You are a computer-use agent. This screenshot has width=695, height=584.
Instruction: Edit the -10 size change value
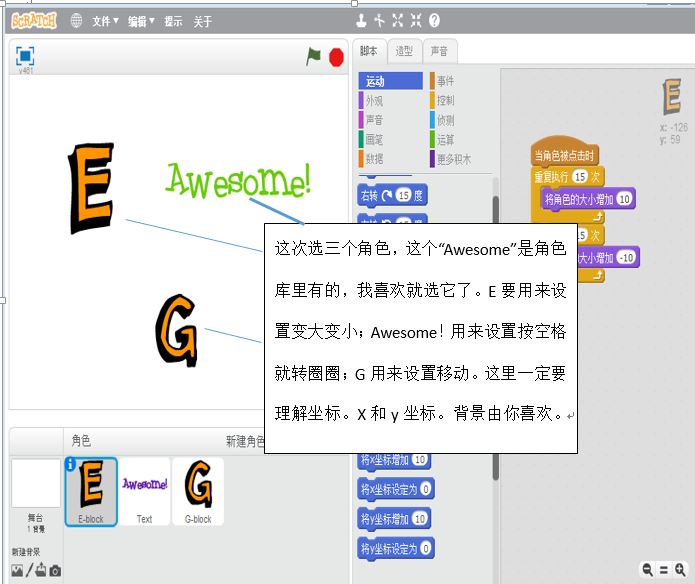click(626, 257)
